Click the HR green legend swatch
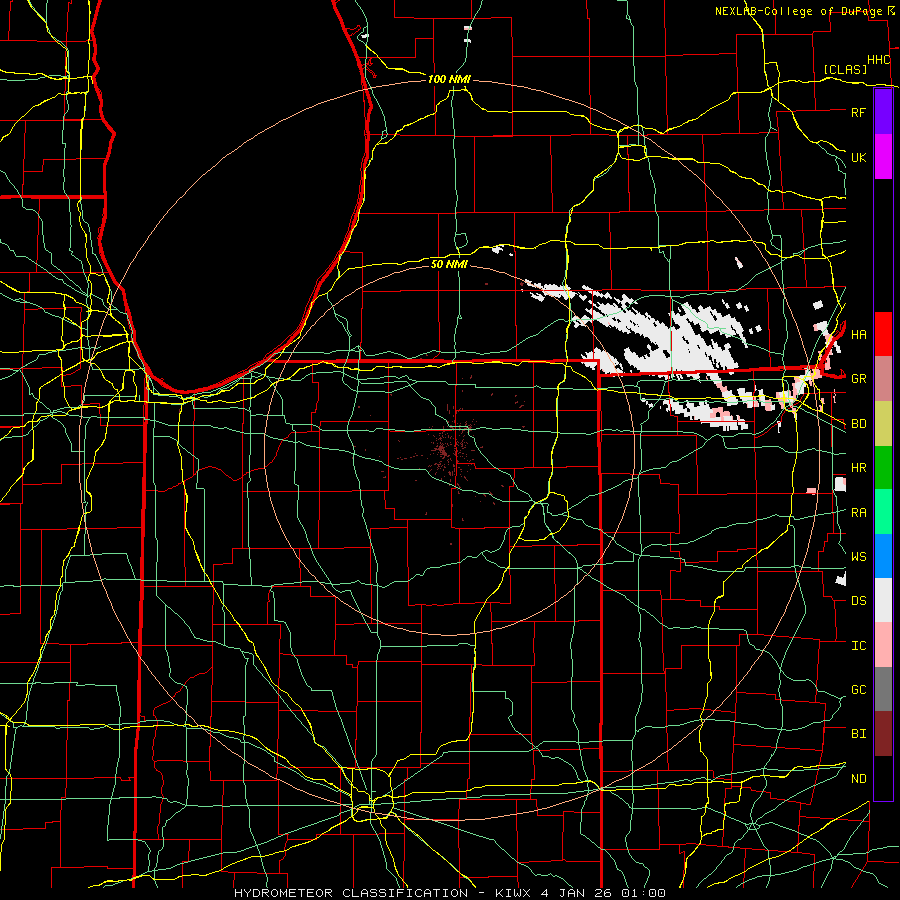The width and height of the screenshot is (900, 900). pos(883,467)
